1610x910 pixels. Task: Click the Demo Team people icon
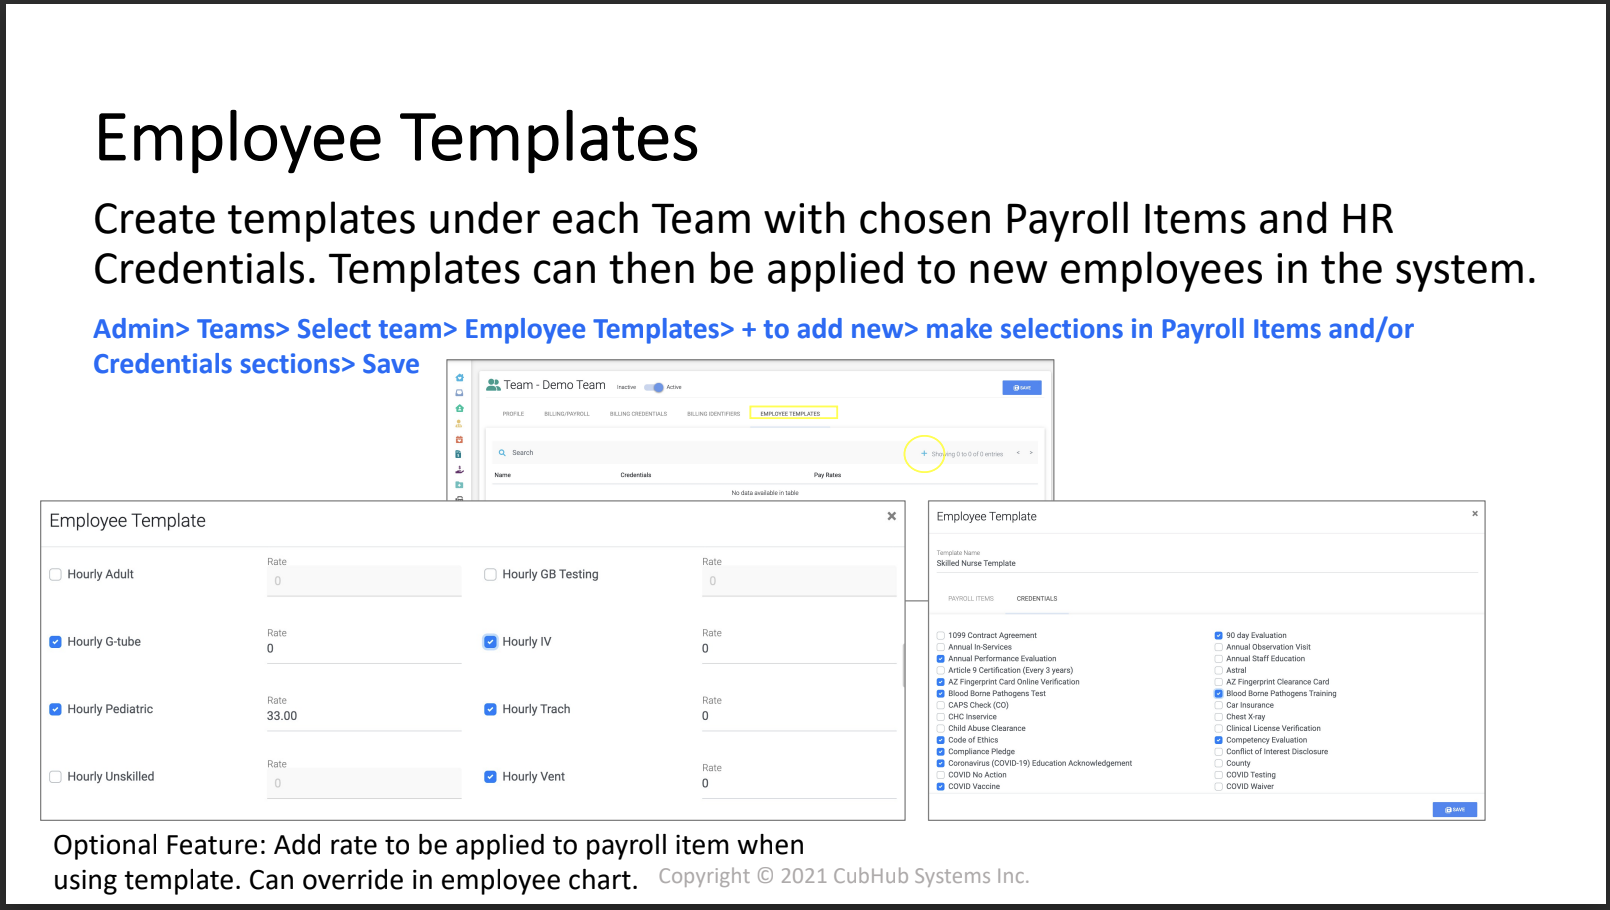click(x=493, y=385)
